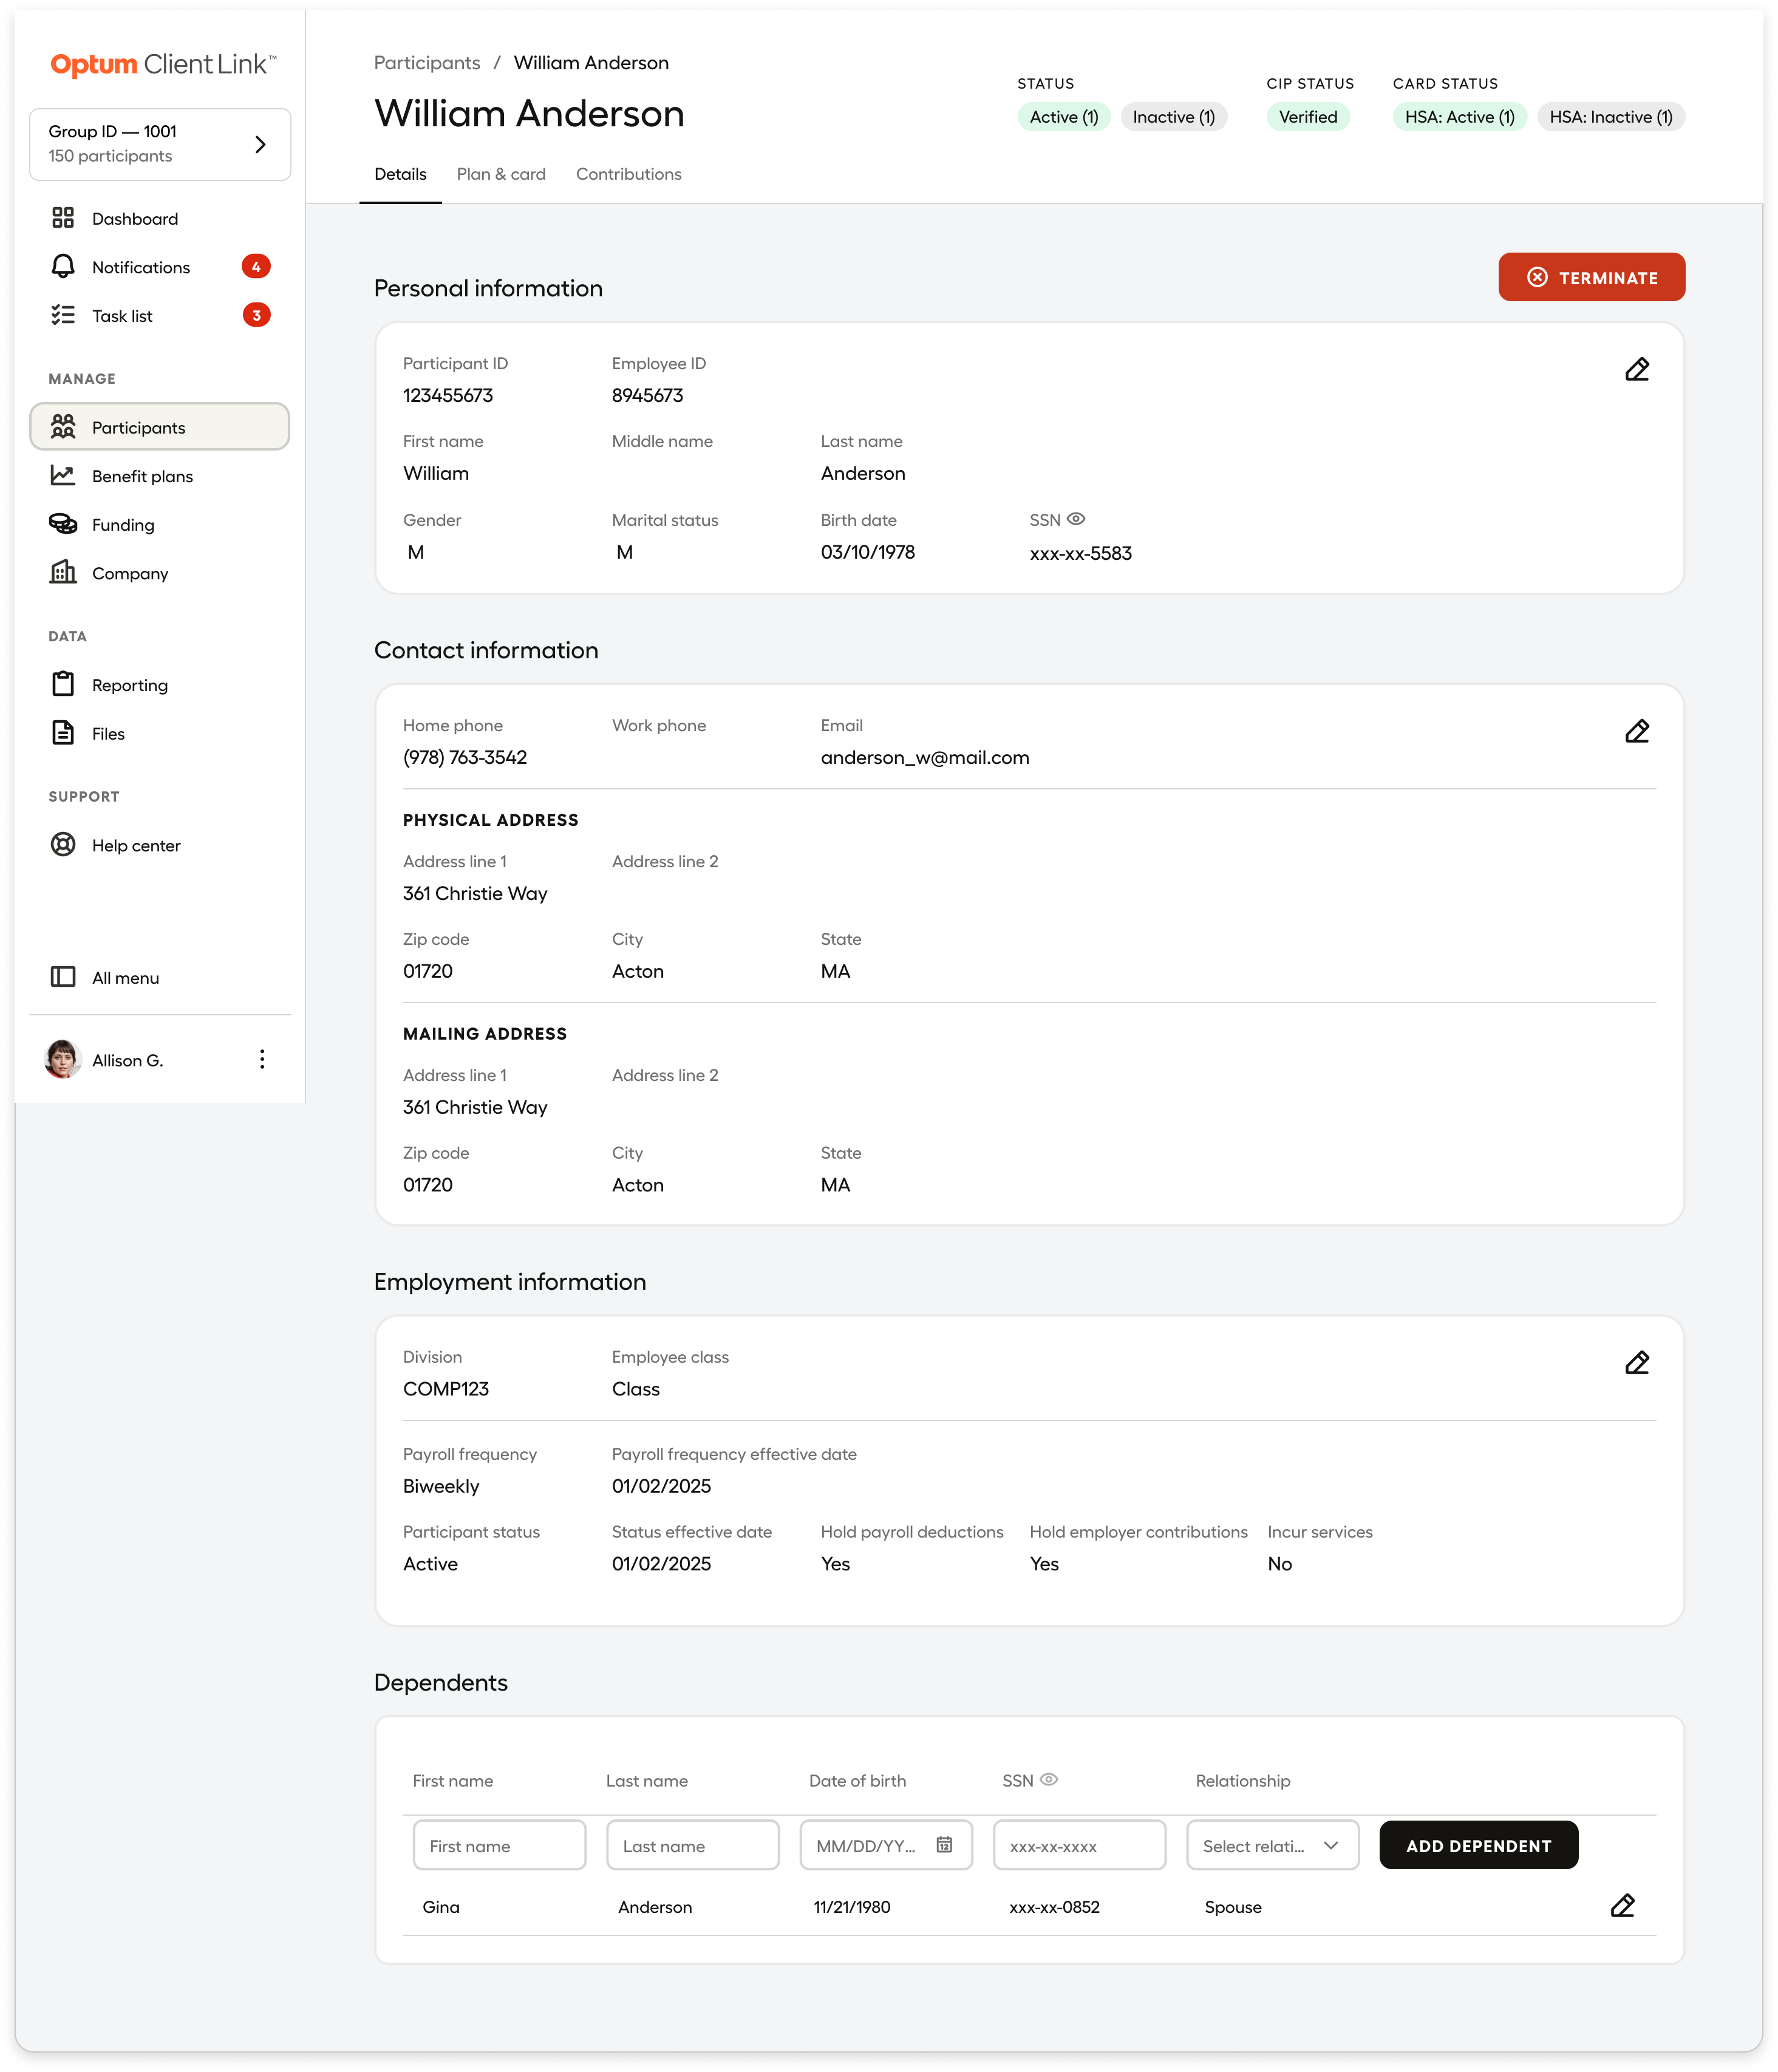Edit dependent Gina Anderson's row
This screenshot has width=1778, height=2072.
(x=1622, y=1906)
